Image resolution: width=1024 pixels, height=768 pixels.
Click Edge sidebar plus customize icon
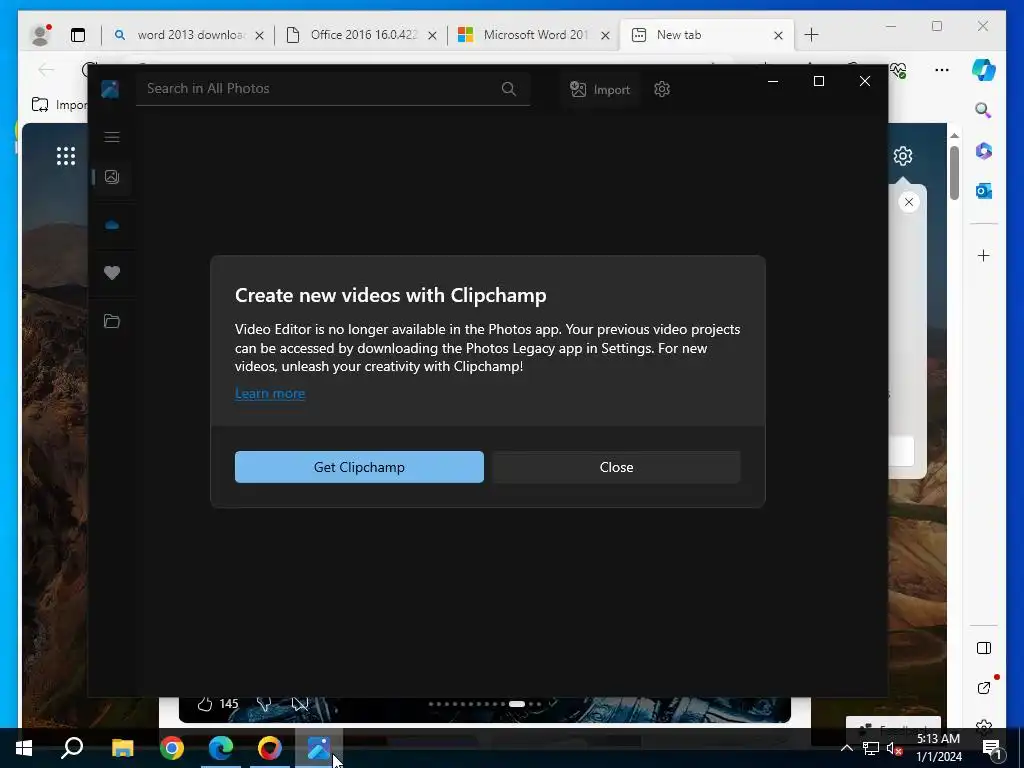[984, 255]
